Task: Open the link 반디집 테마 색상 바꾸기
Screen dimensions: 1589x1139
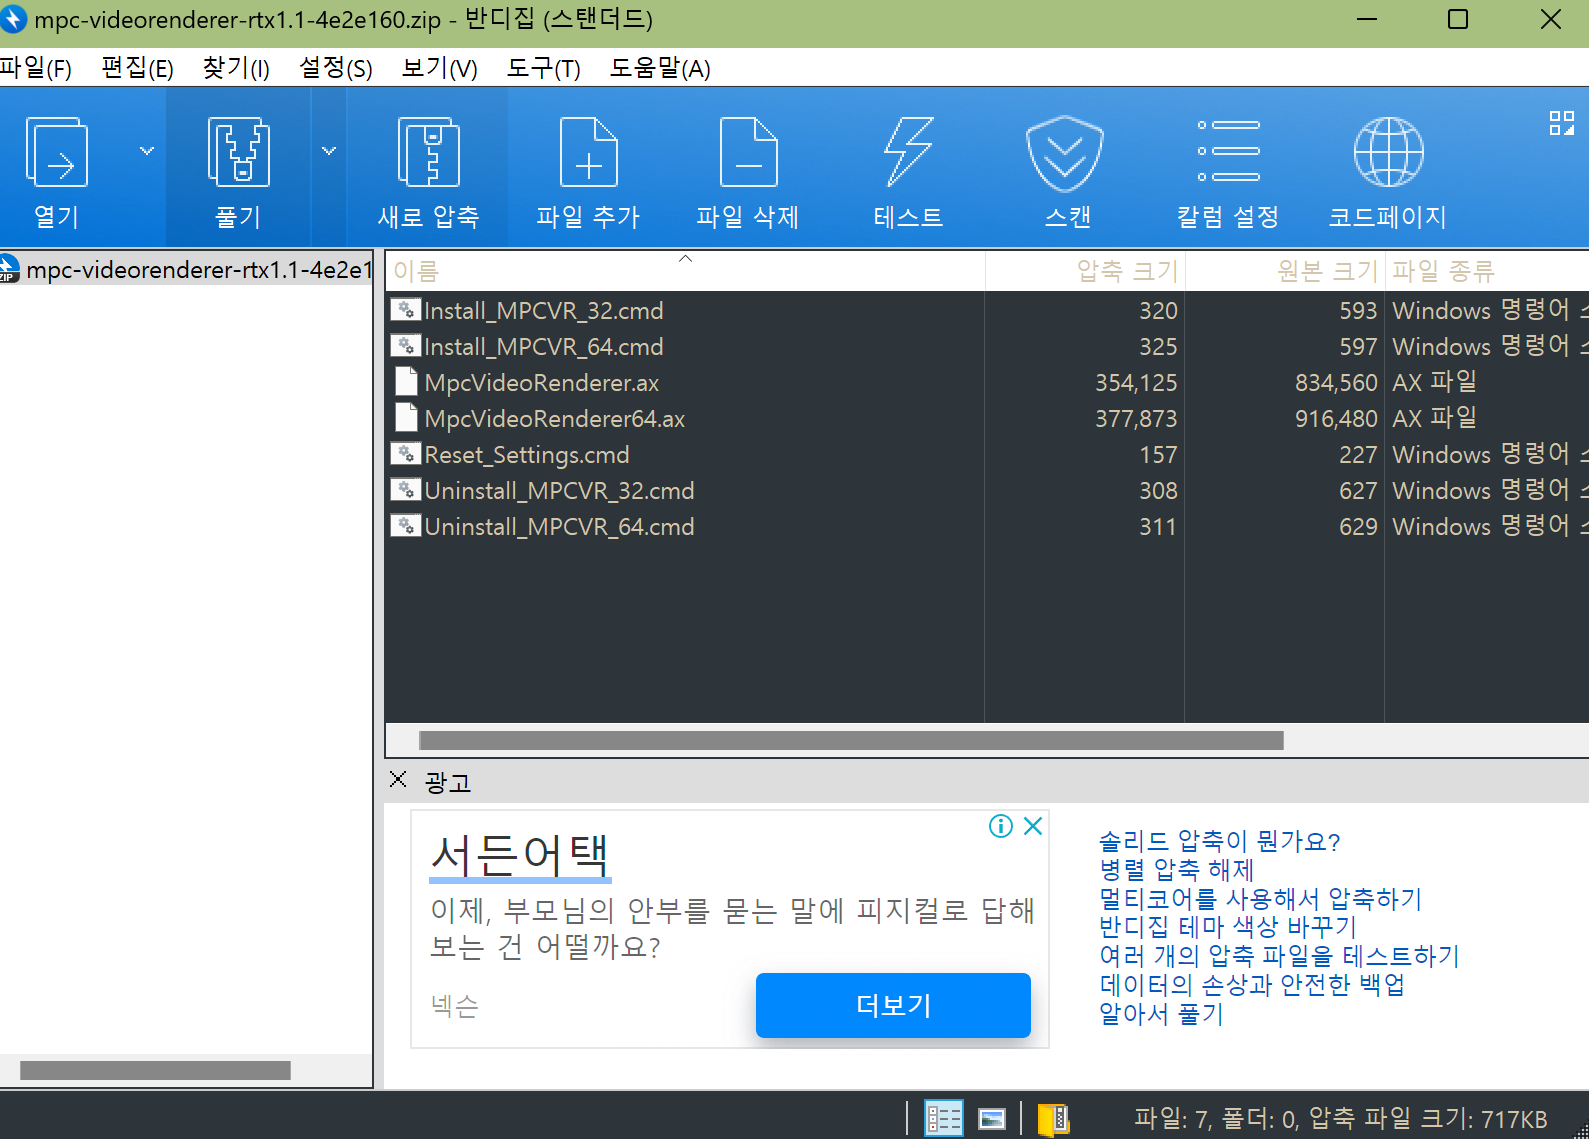Action: point(1228,927)
